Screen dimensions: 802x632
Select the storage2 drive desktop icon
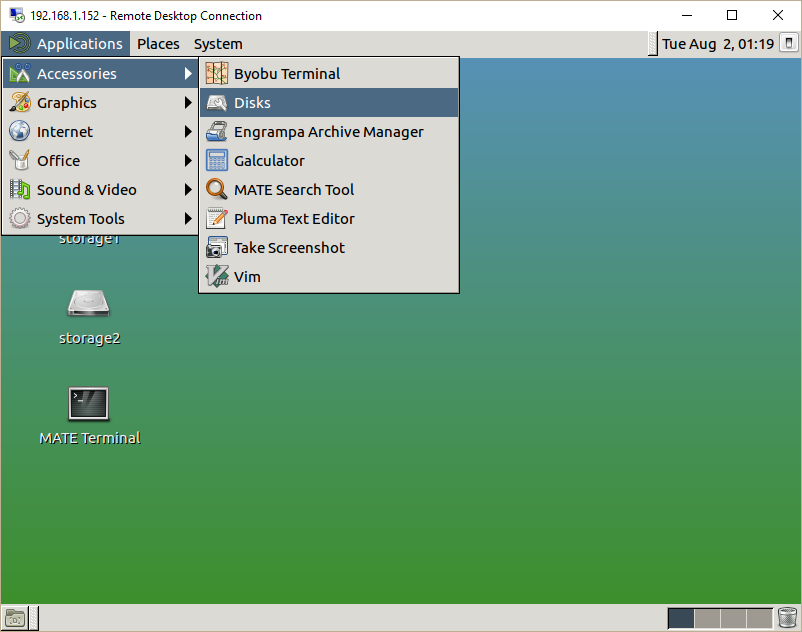point(88,304)
